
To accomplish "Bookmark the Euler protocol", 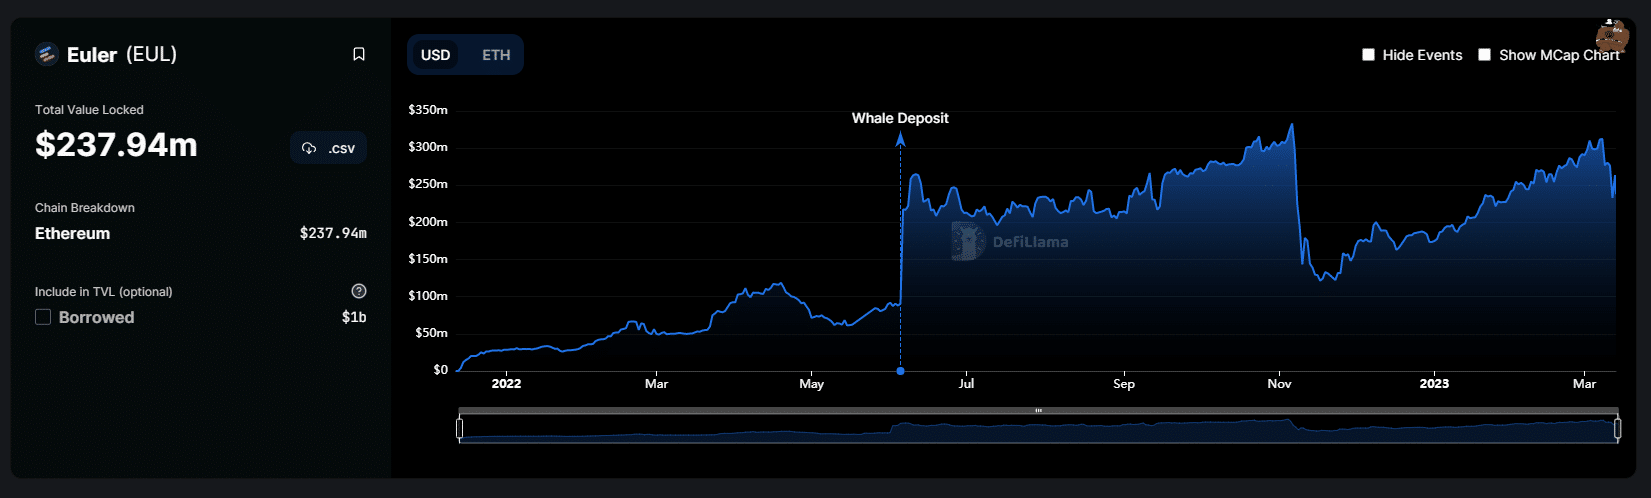I will [x=359, y=54].
